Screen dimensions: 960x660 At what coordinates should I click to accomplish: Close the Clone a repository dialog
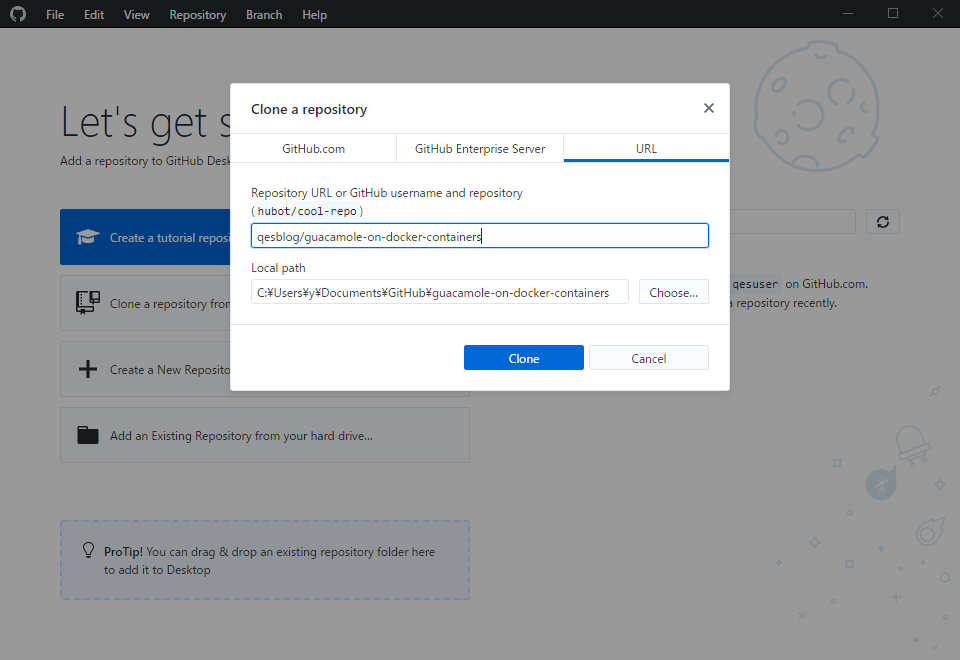tap(708, 108)
